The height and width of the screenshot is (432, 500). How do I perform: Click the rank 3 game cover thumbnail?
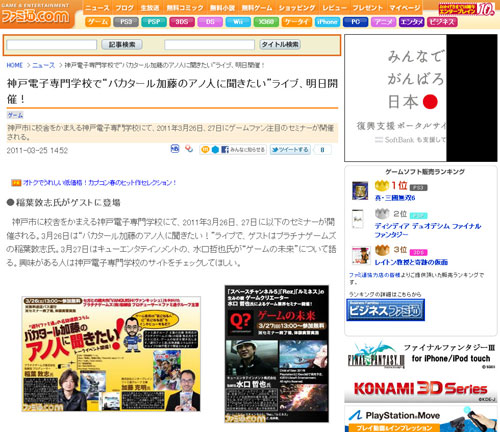pos(361,255)
